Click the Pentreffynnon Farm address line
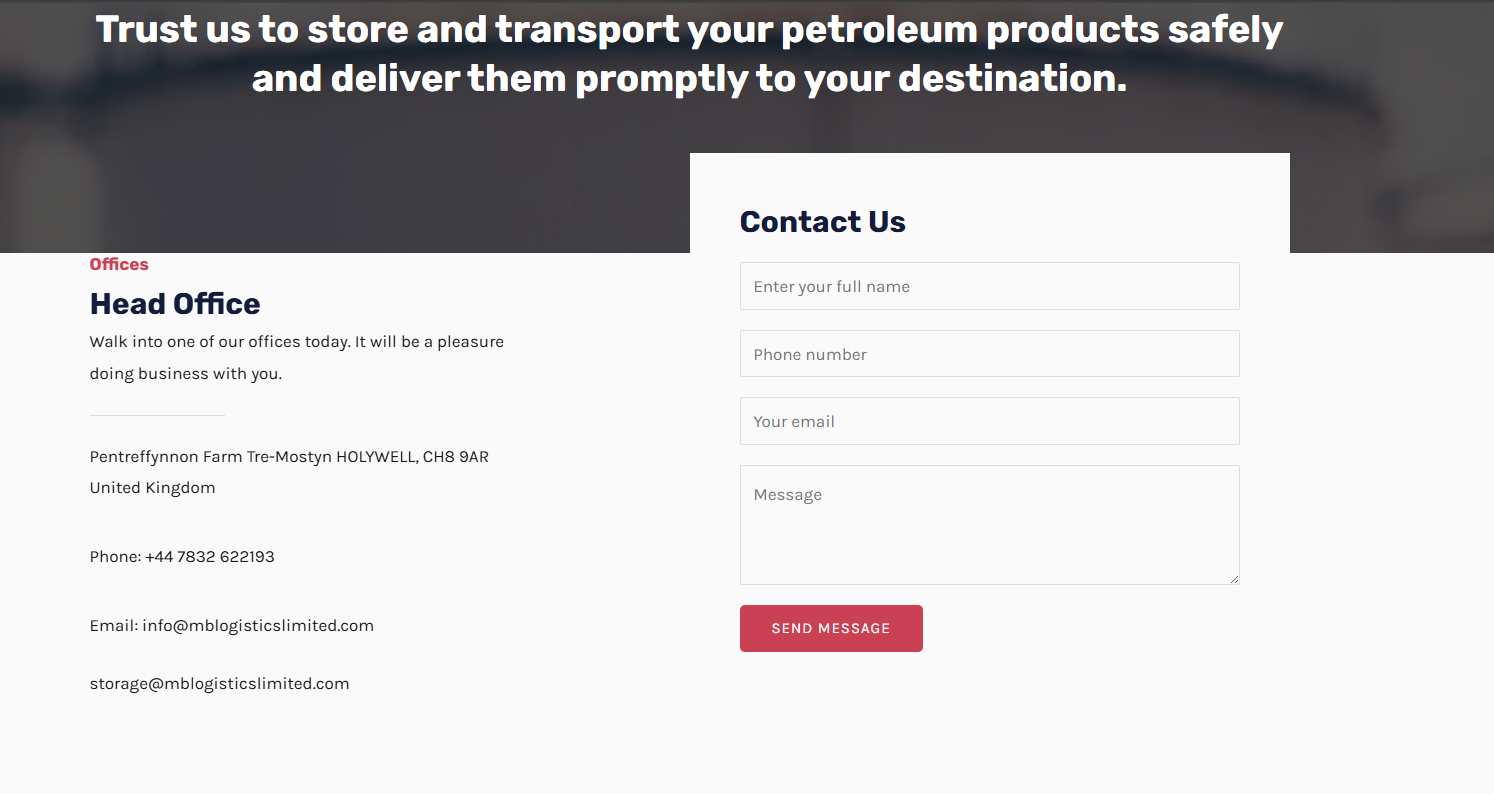 (289, 457)
